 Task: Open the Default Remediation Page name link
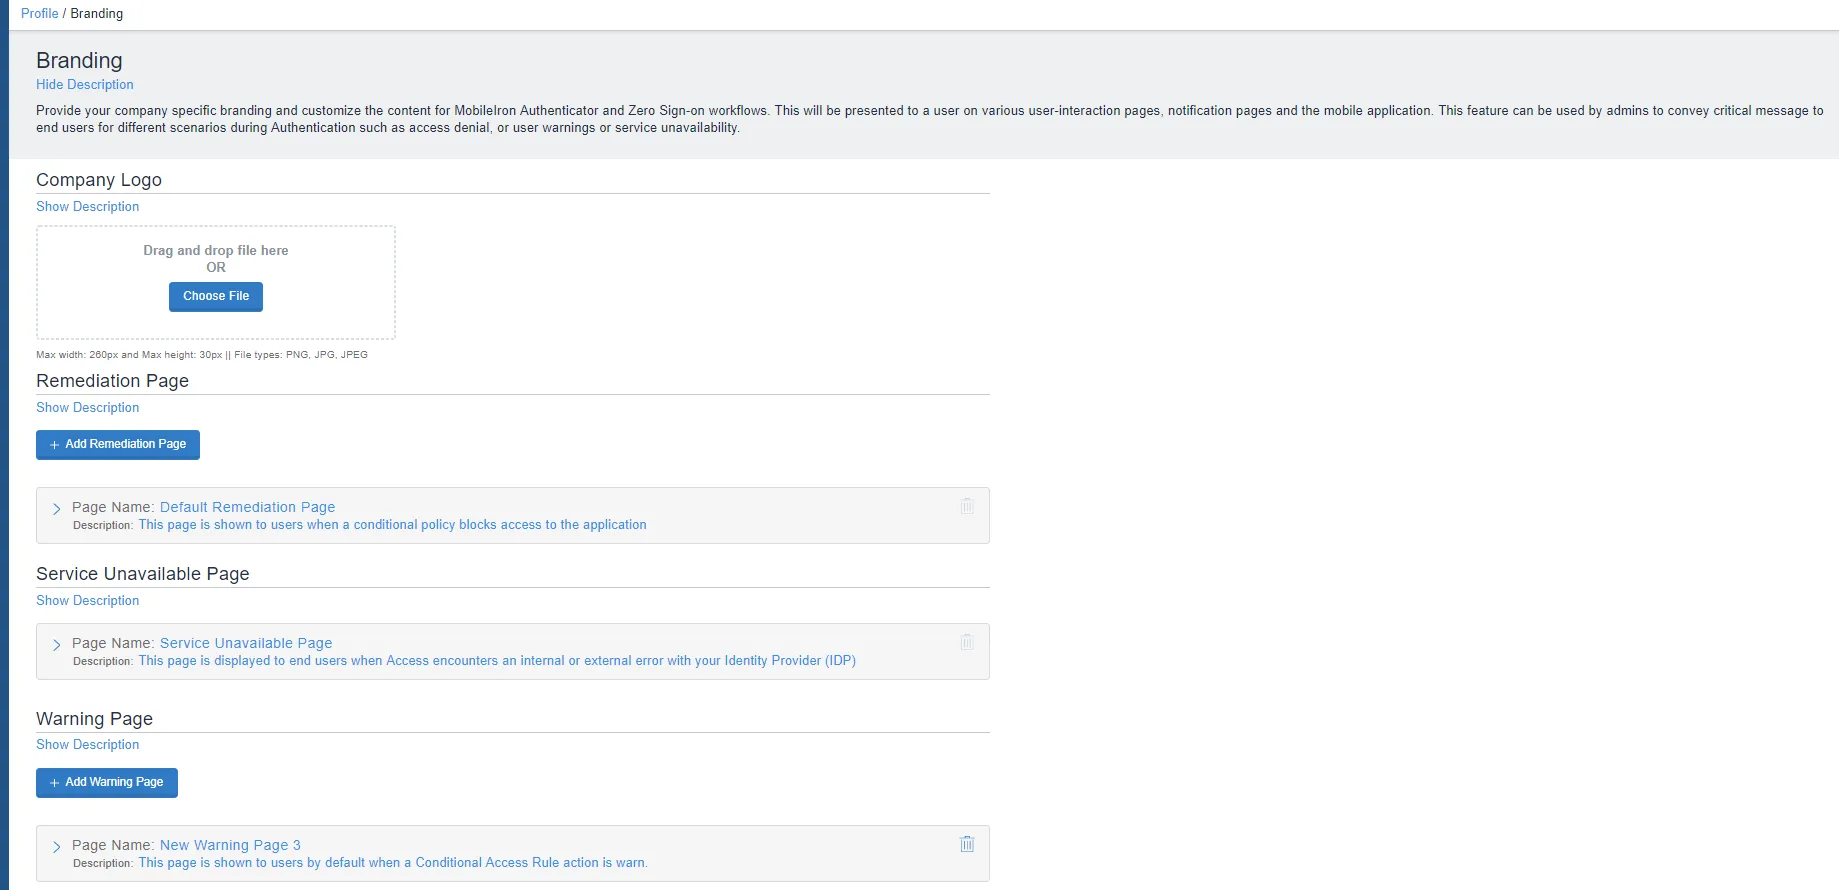point(247,507)
